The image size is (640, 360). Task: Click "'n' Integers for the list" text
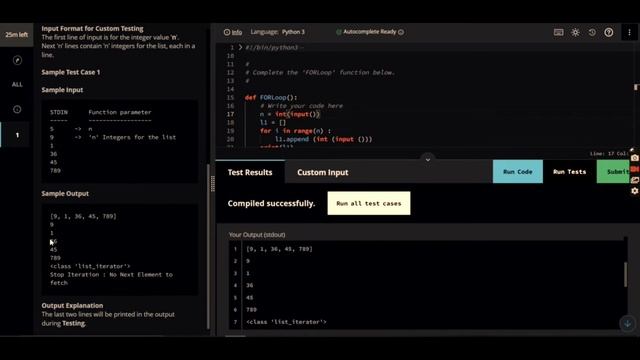(132, 137)
